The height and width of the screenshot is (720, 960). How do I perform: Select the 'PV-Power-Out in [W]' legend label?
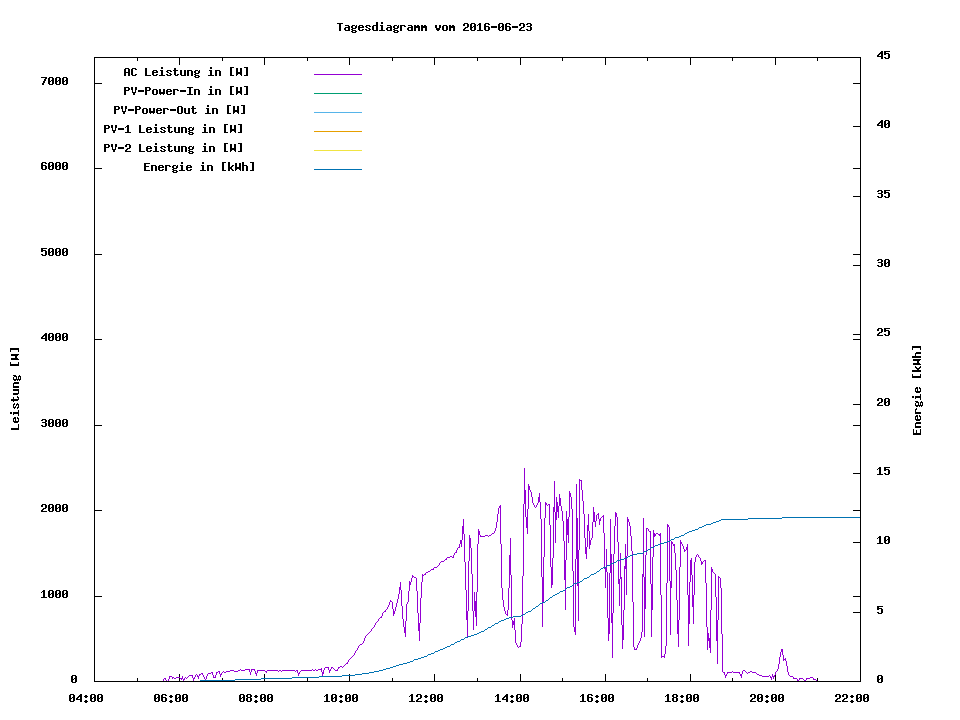181,110
